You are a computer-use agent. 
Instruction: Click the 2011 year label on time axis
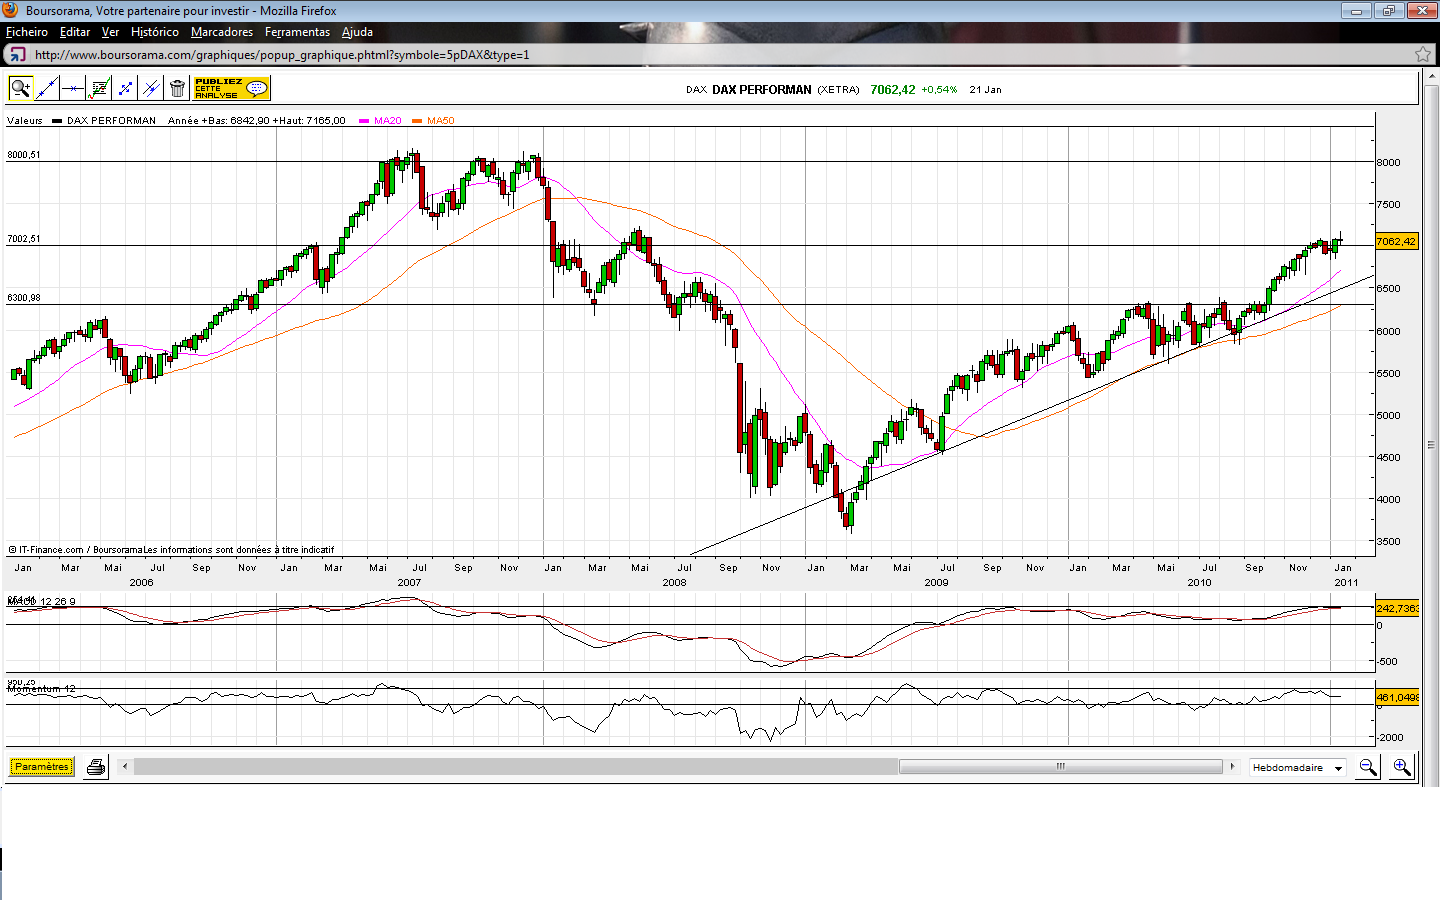1347,582
